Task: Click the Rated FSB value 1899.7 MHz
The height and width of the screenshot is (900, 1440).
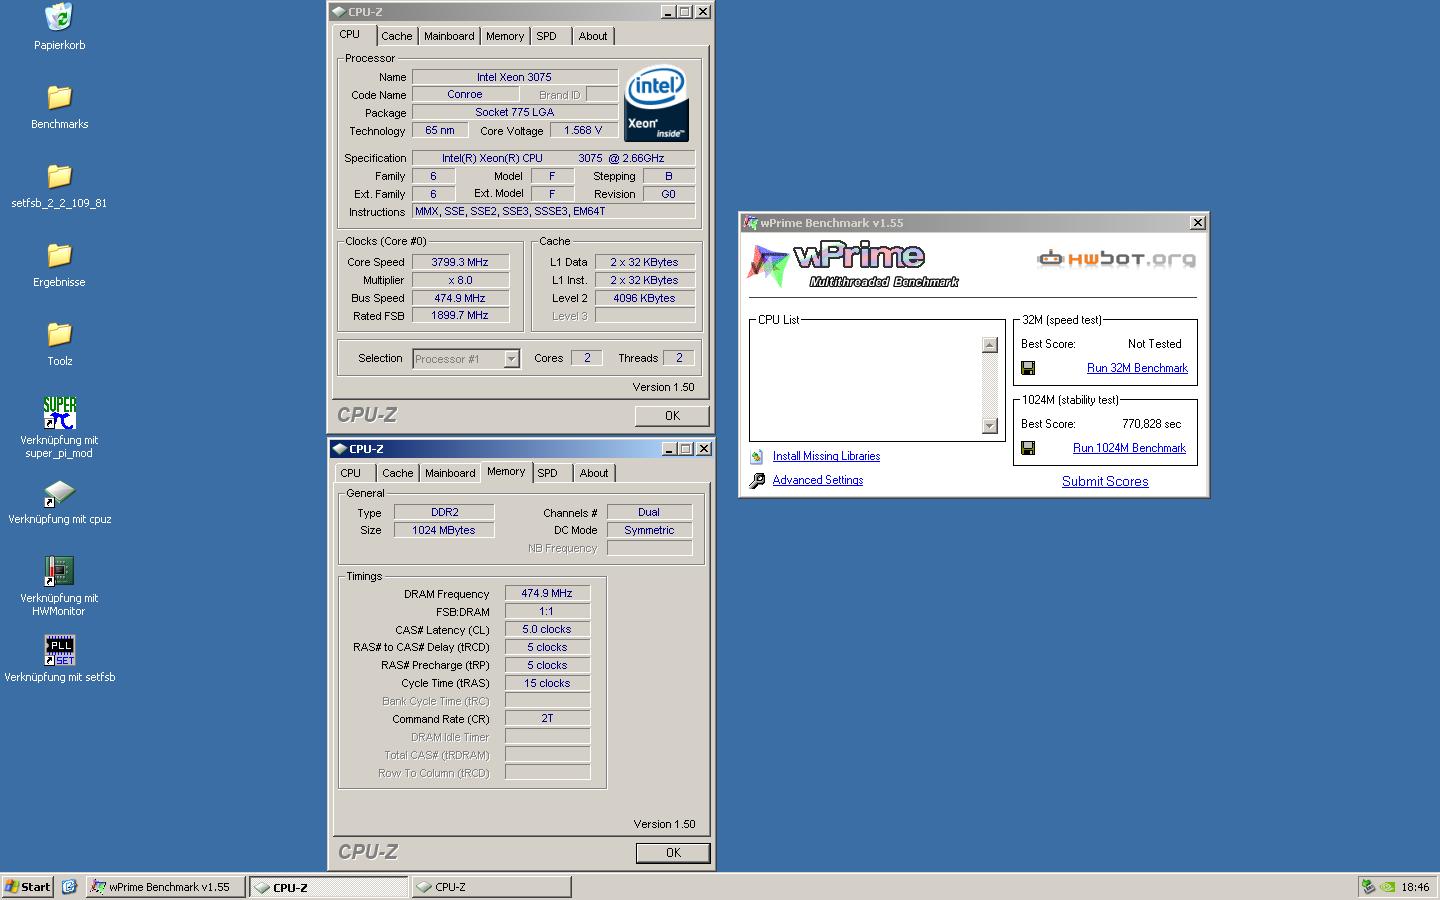Action: pyautogui.click(x=460, y=315)
